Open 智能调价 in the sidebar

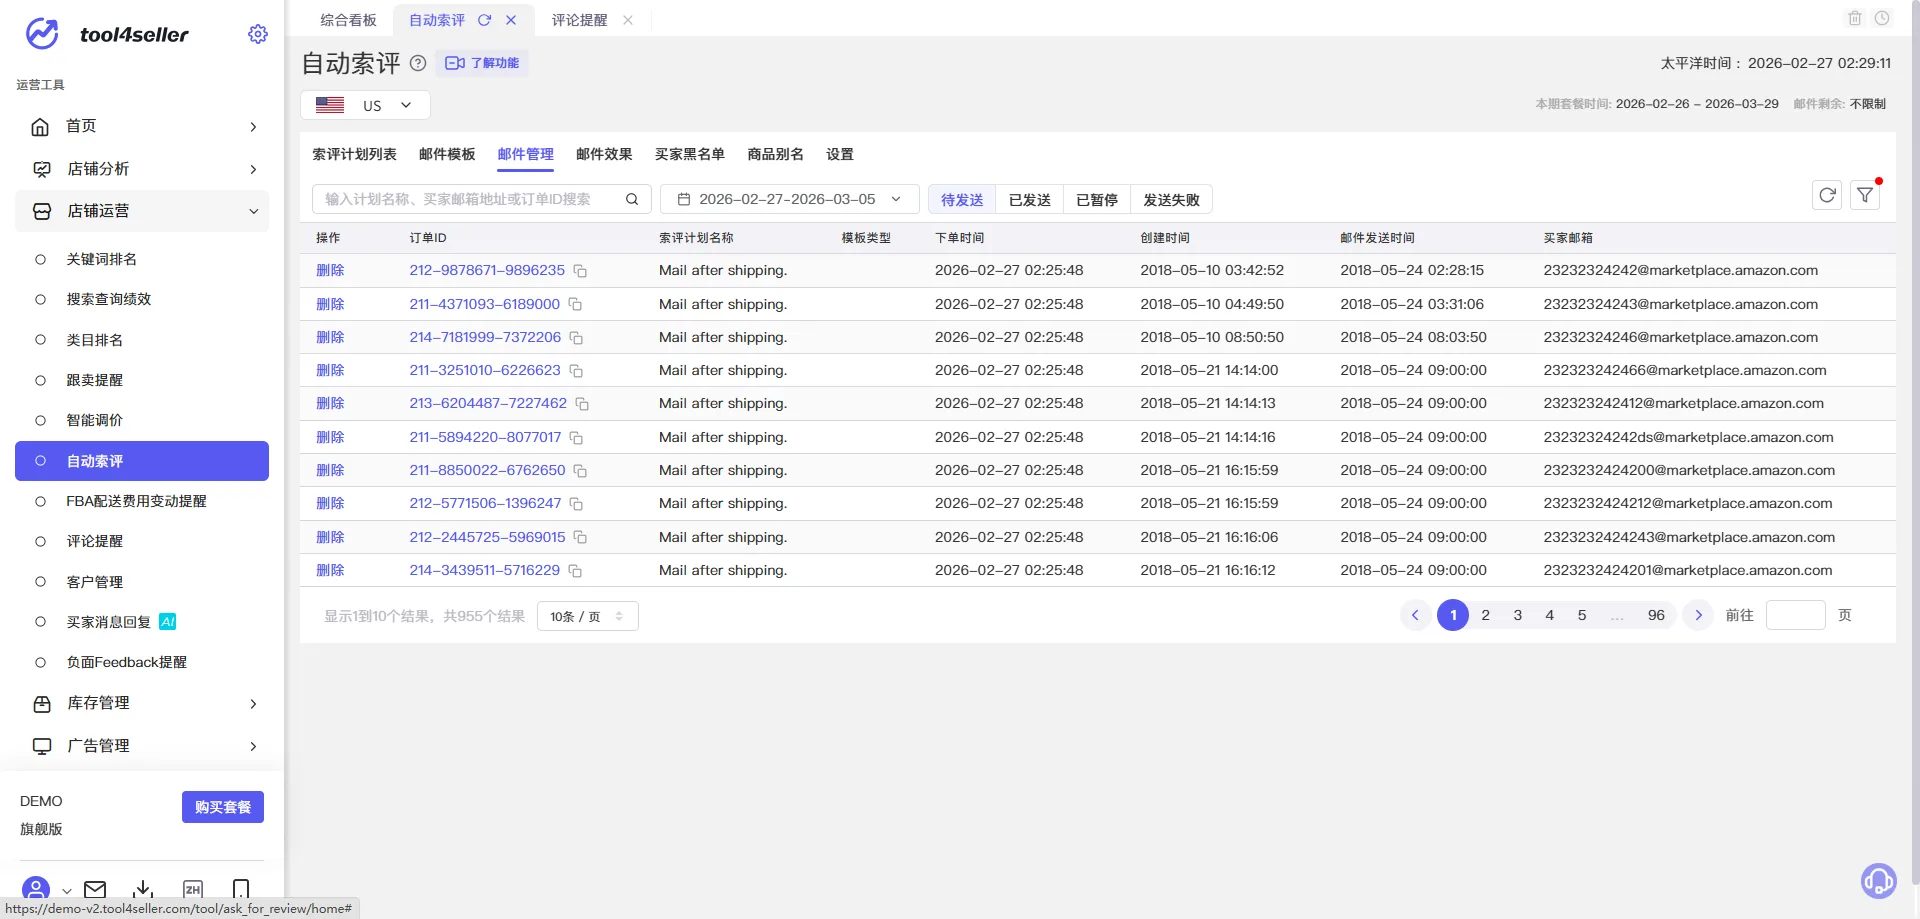click(x=142, y=420)
